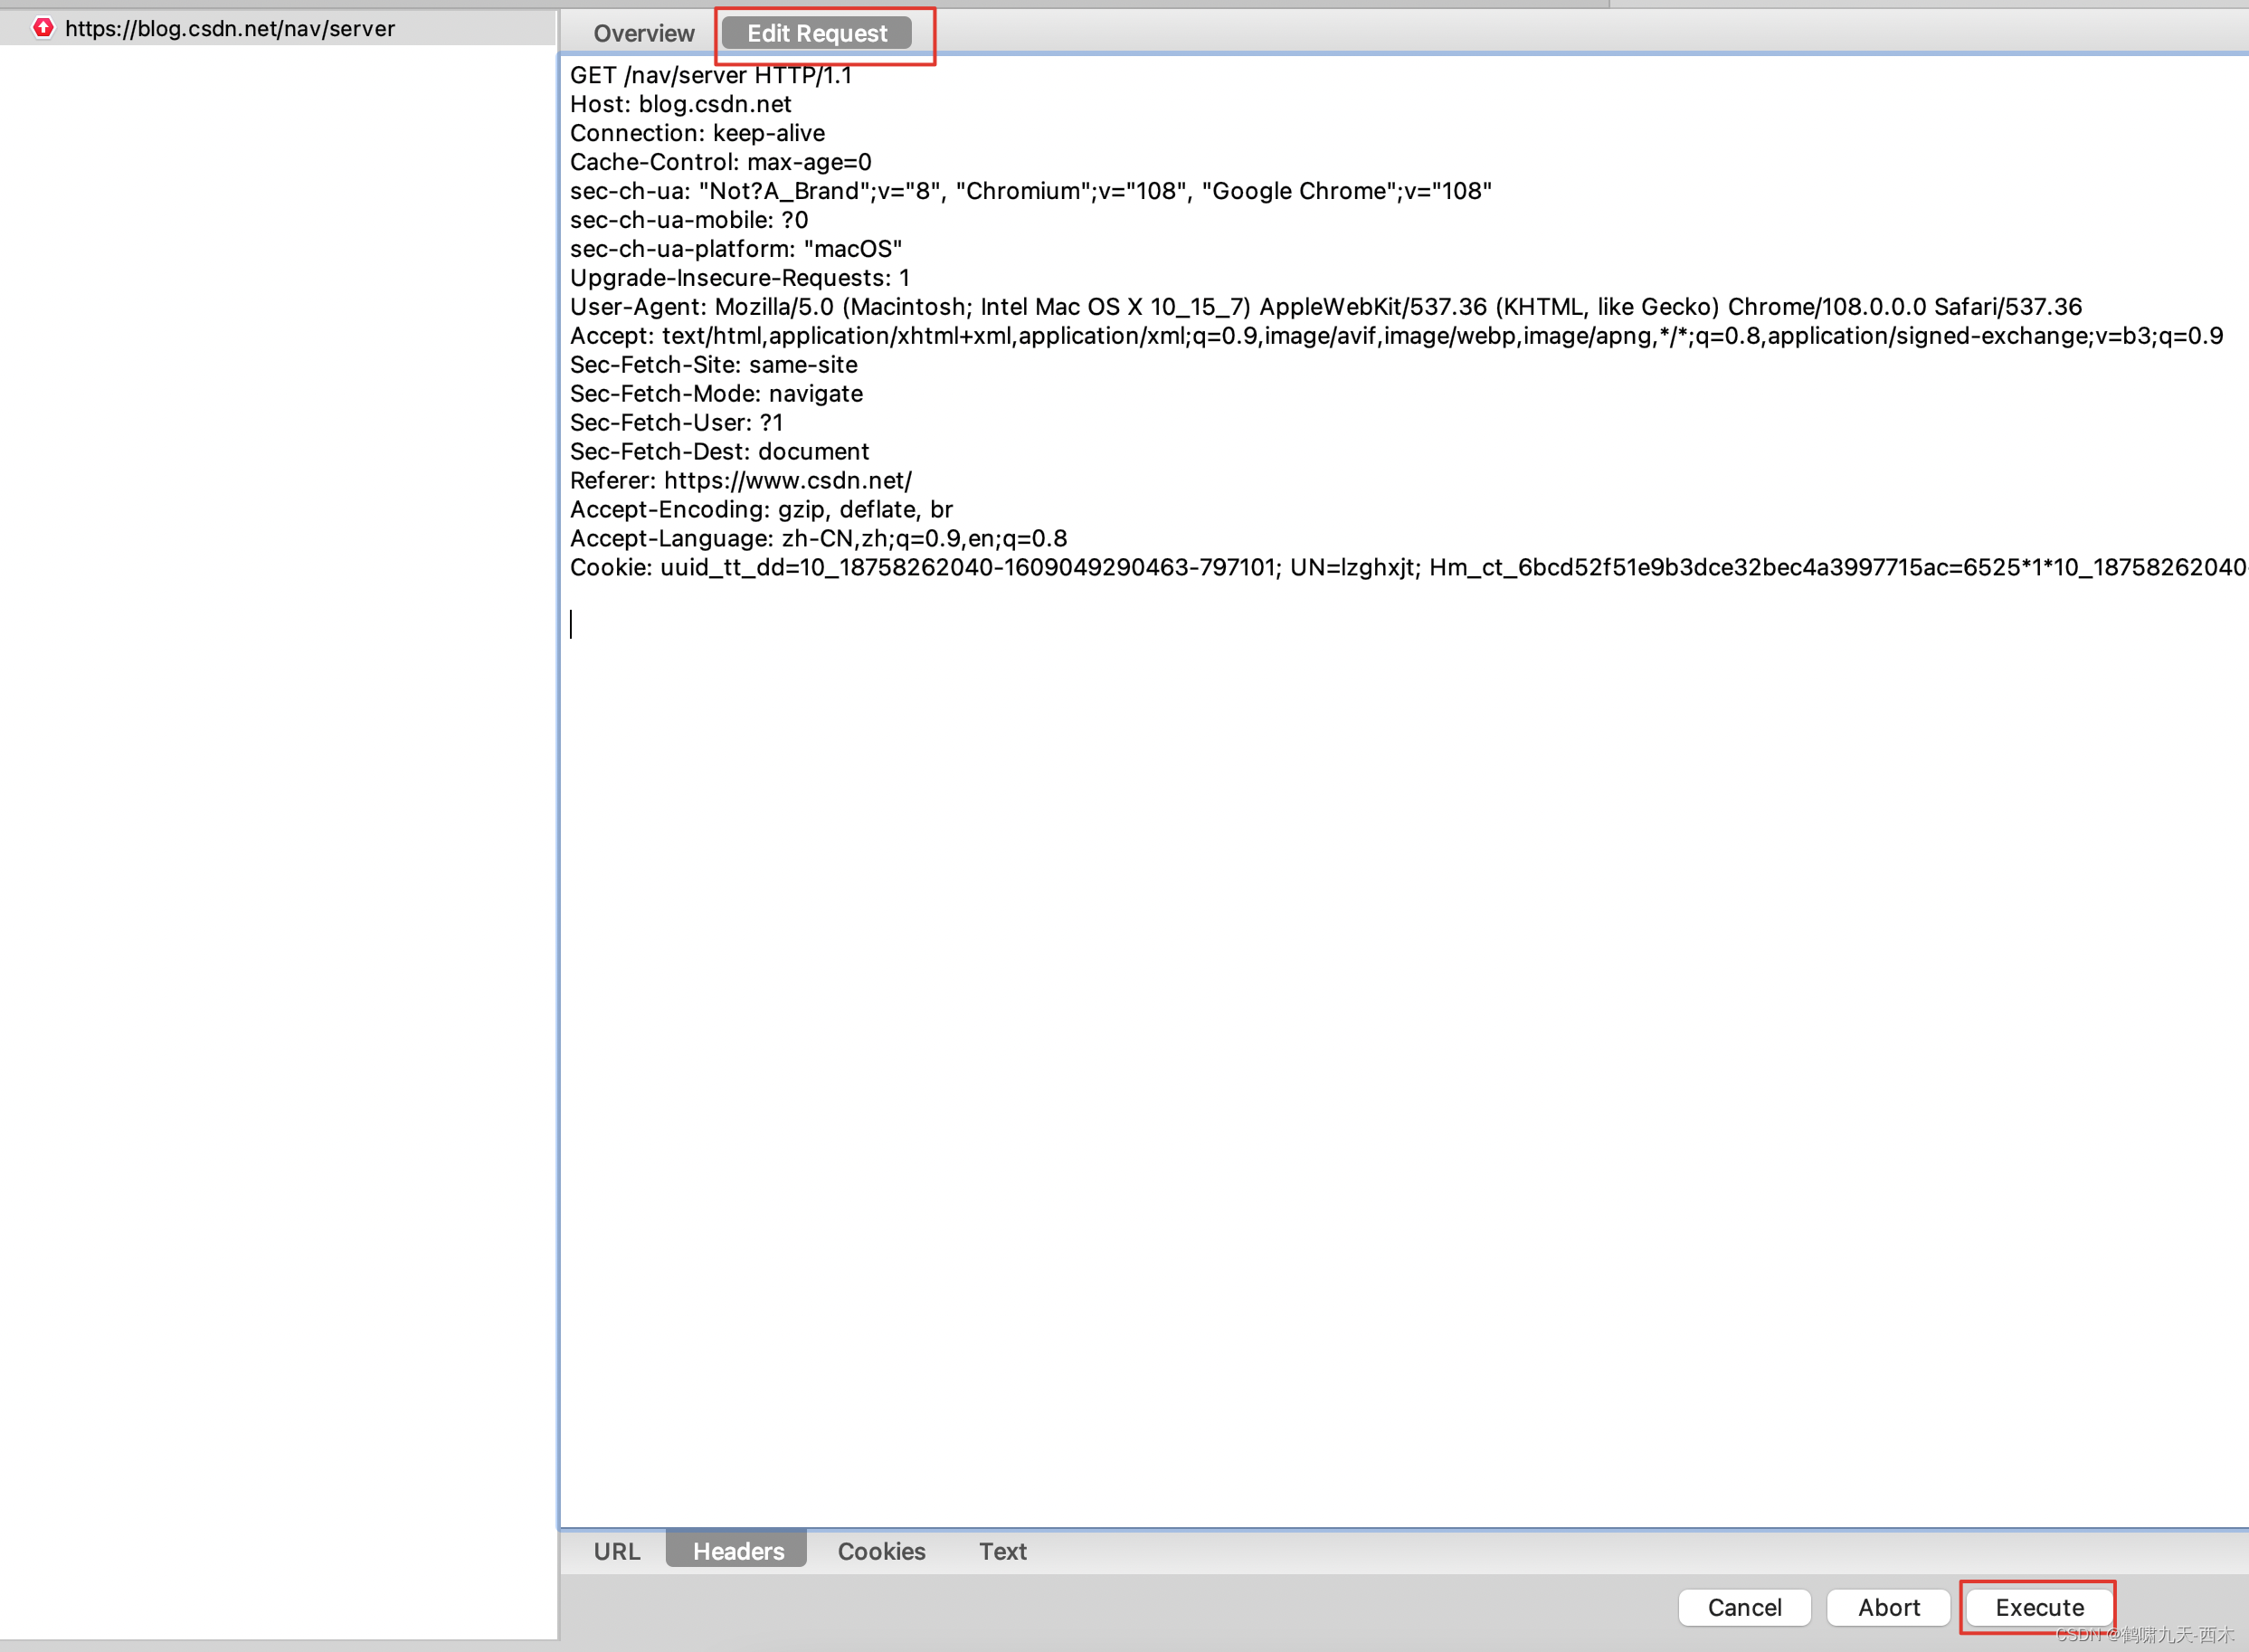Switch to the Overview tab
This screenshot has width=2249, height=1652.
[643, 33]
